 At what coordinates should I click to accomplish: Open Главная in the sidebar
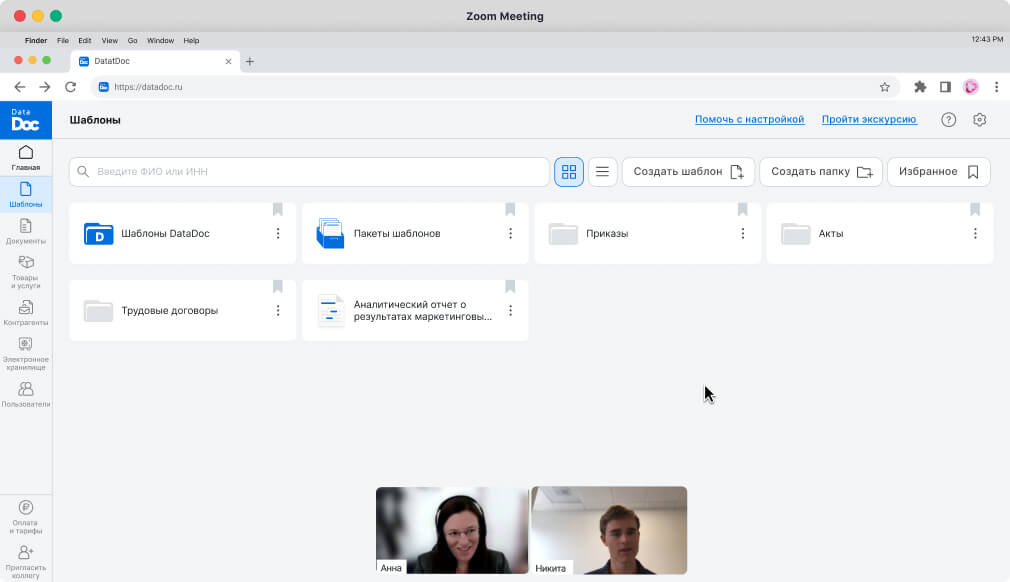26,158
